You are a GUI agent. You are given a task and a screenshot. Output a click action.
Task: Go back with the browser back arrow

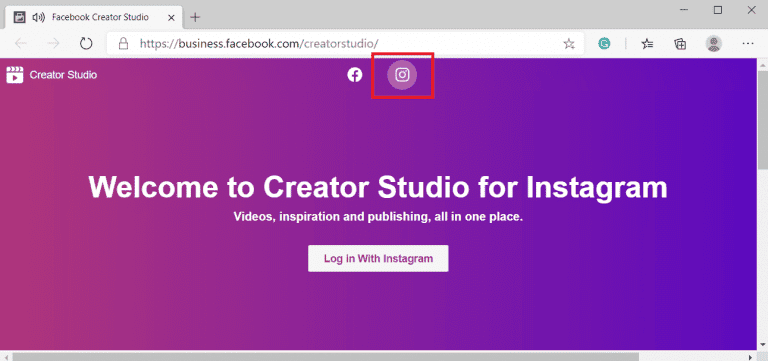point(21,44)
